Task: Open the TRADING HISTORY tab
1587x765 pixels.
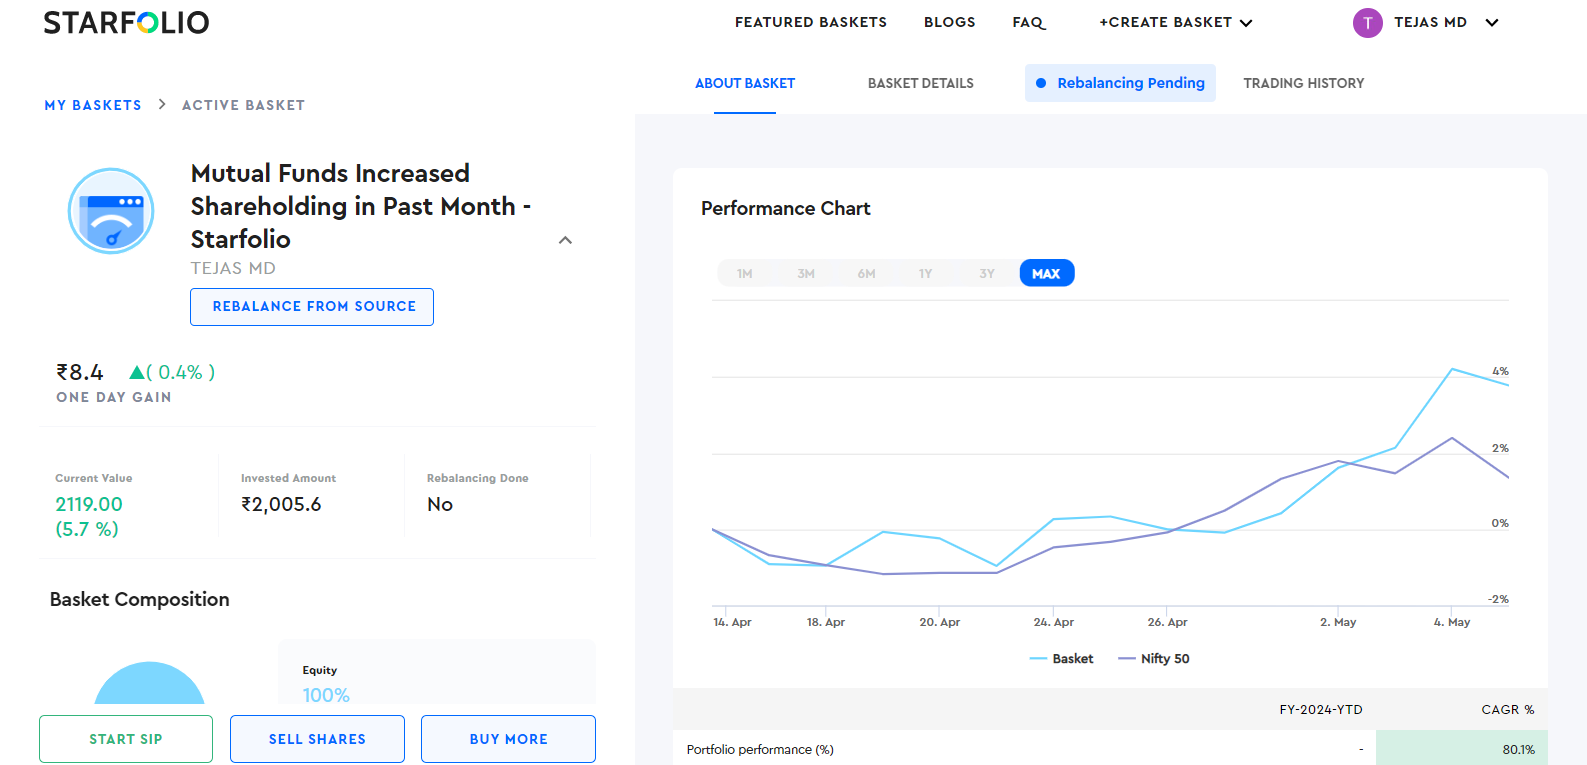Action: point(1304,83)
